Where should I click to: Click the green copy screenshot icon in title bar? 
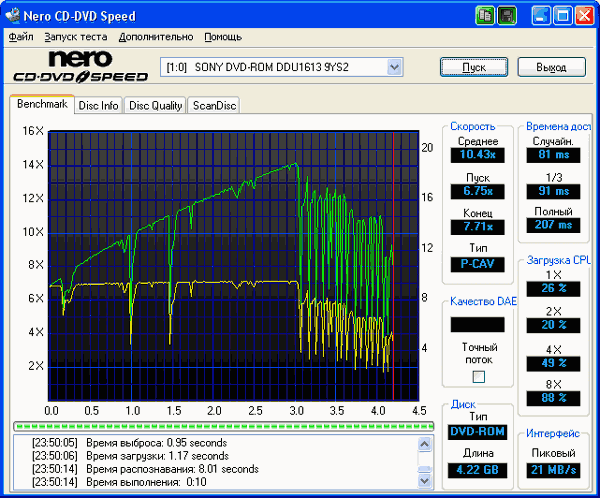[485, 16]
